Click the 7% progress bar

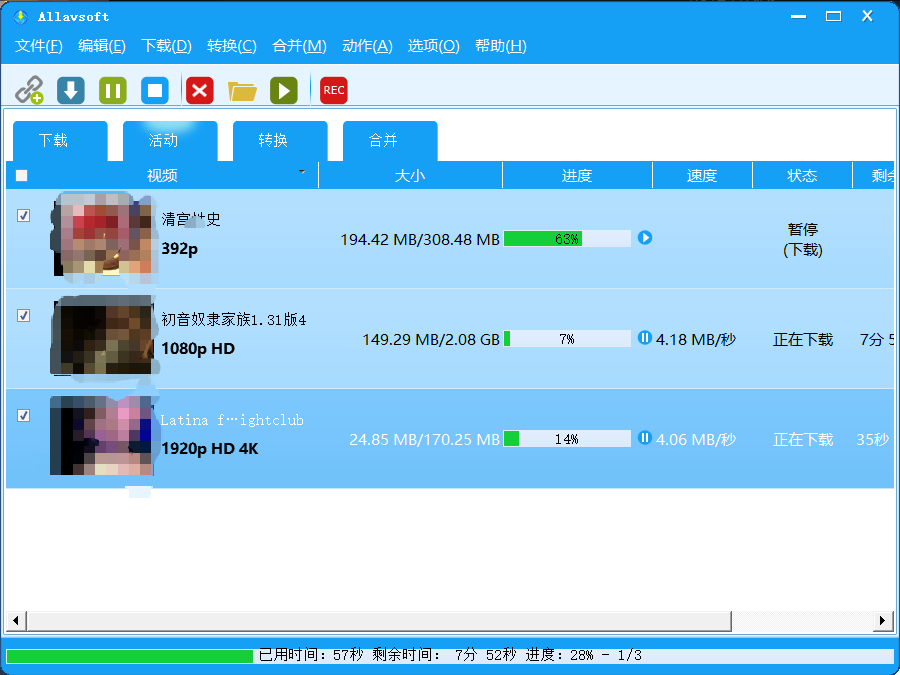tap(567, 339)
